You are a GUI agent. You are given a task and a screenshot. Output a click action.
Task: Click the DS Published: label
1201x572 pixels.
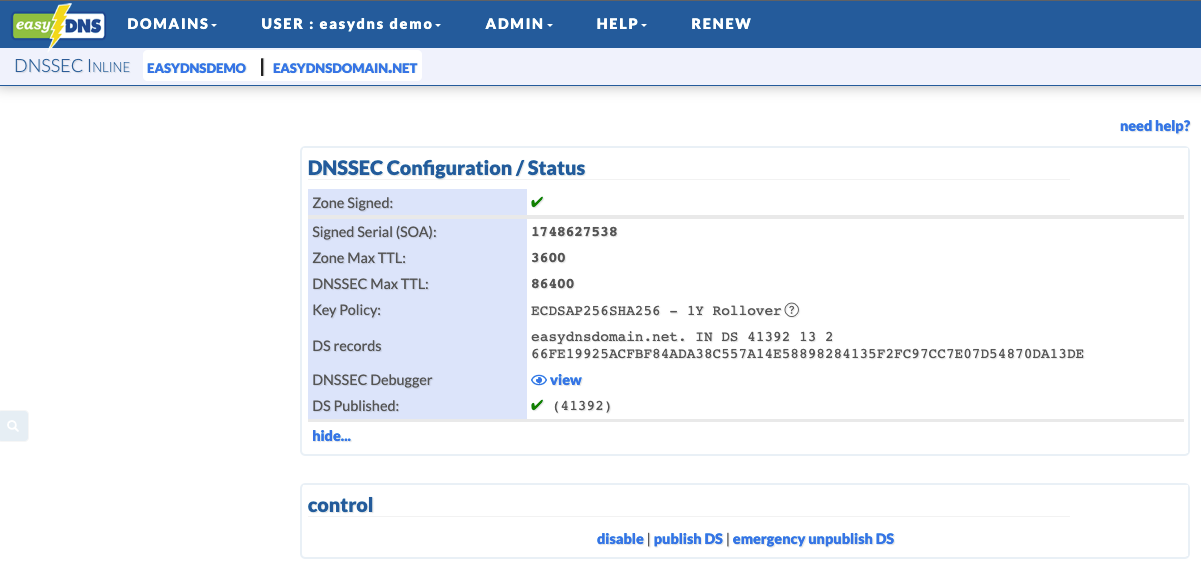pyautogui.click(x=355, y=406)
